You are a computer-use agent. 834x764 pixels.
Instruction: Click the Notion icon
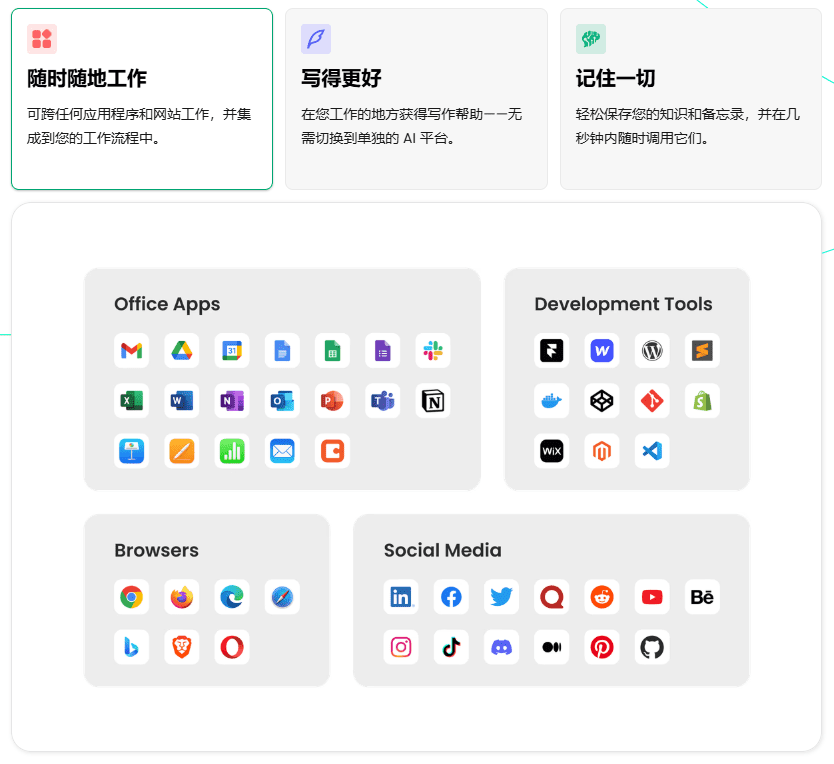coord(433,401)
